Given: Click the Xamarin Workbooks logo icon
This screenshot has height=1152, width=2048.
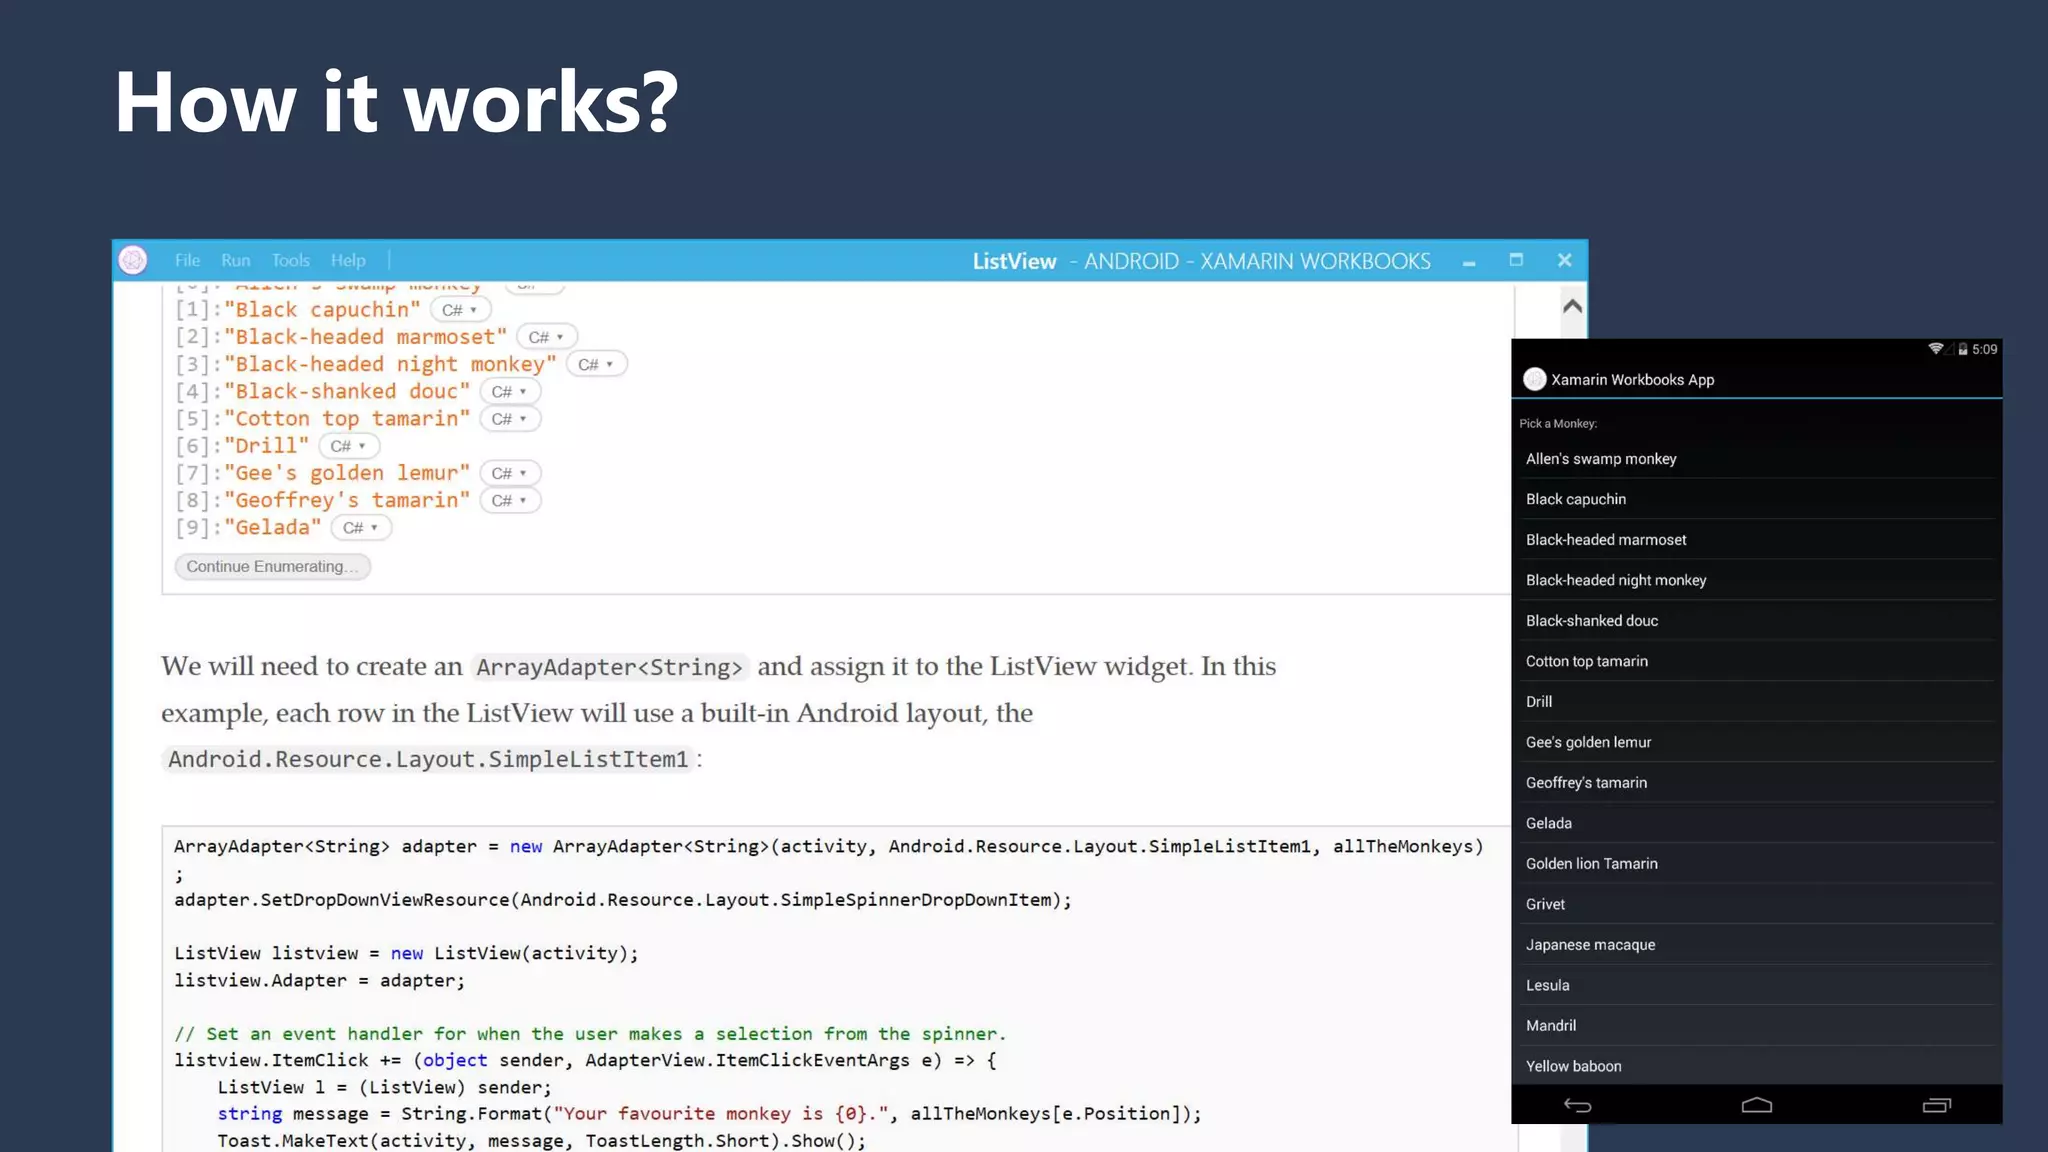Looking at the screenshot, I should [x=133, y=260].
